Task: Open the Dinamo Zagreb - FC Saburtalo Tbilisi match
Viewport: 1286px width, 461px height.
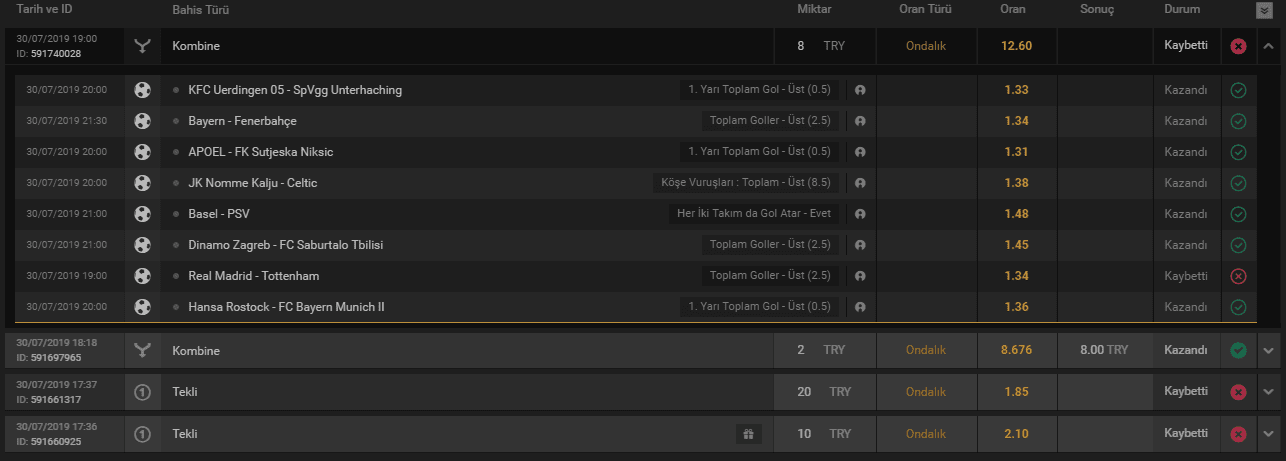Action: (x=286, y=245)
